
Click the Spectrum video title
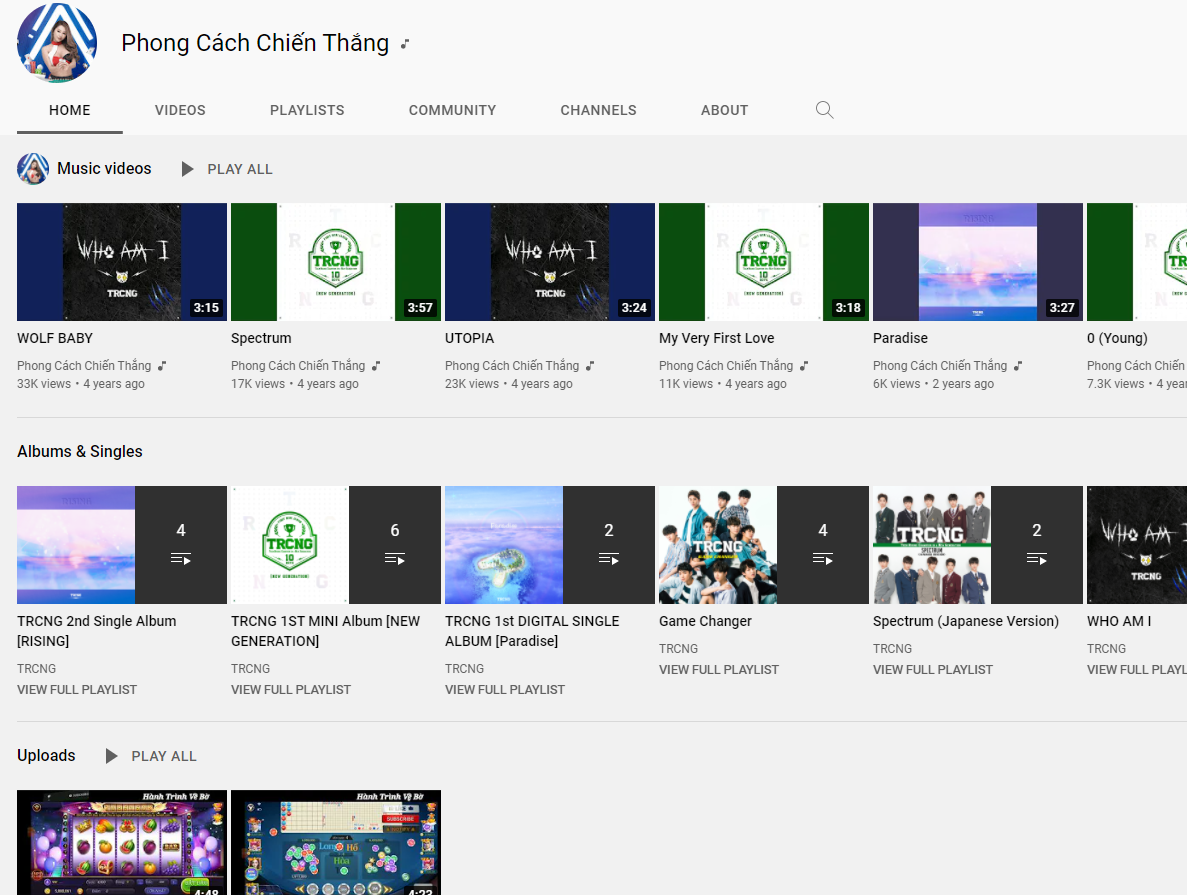coord(261,338)
